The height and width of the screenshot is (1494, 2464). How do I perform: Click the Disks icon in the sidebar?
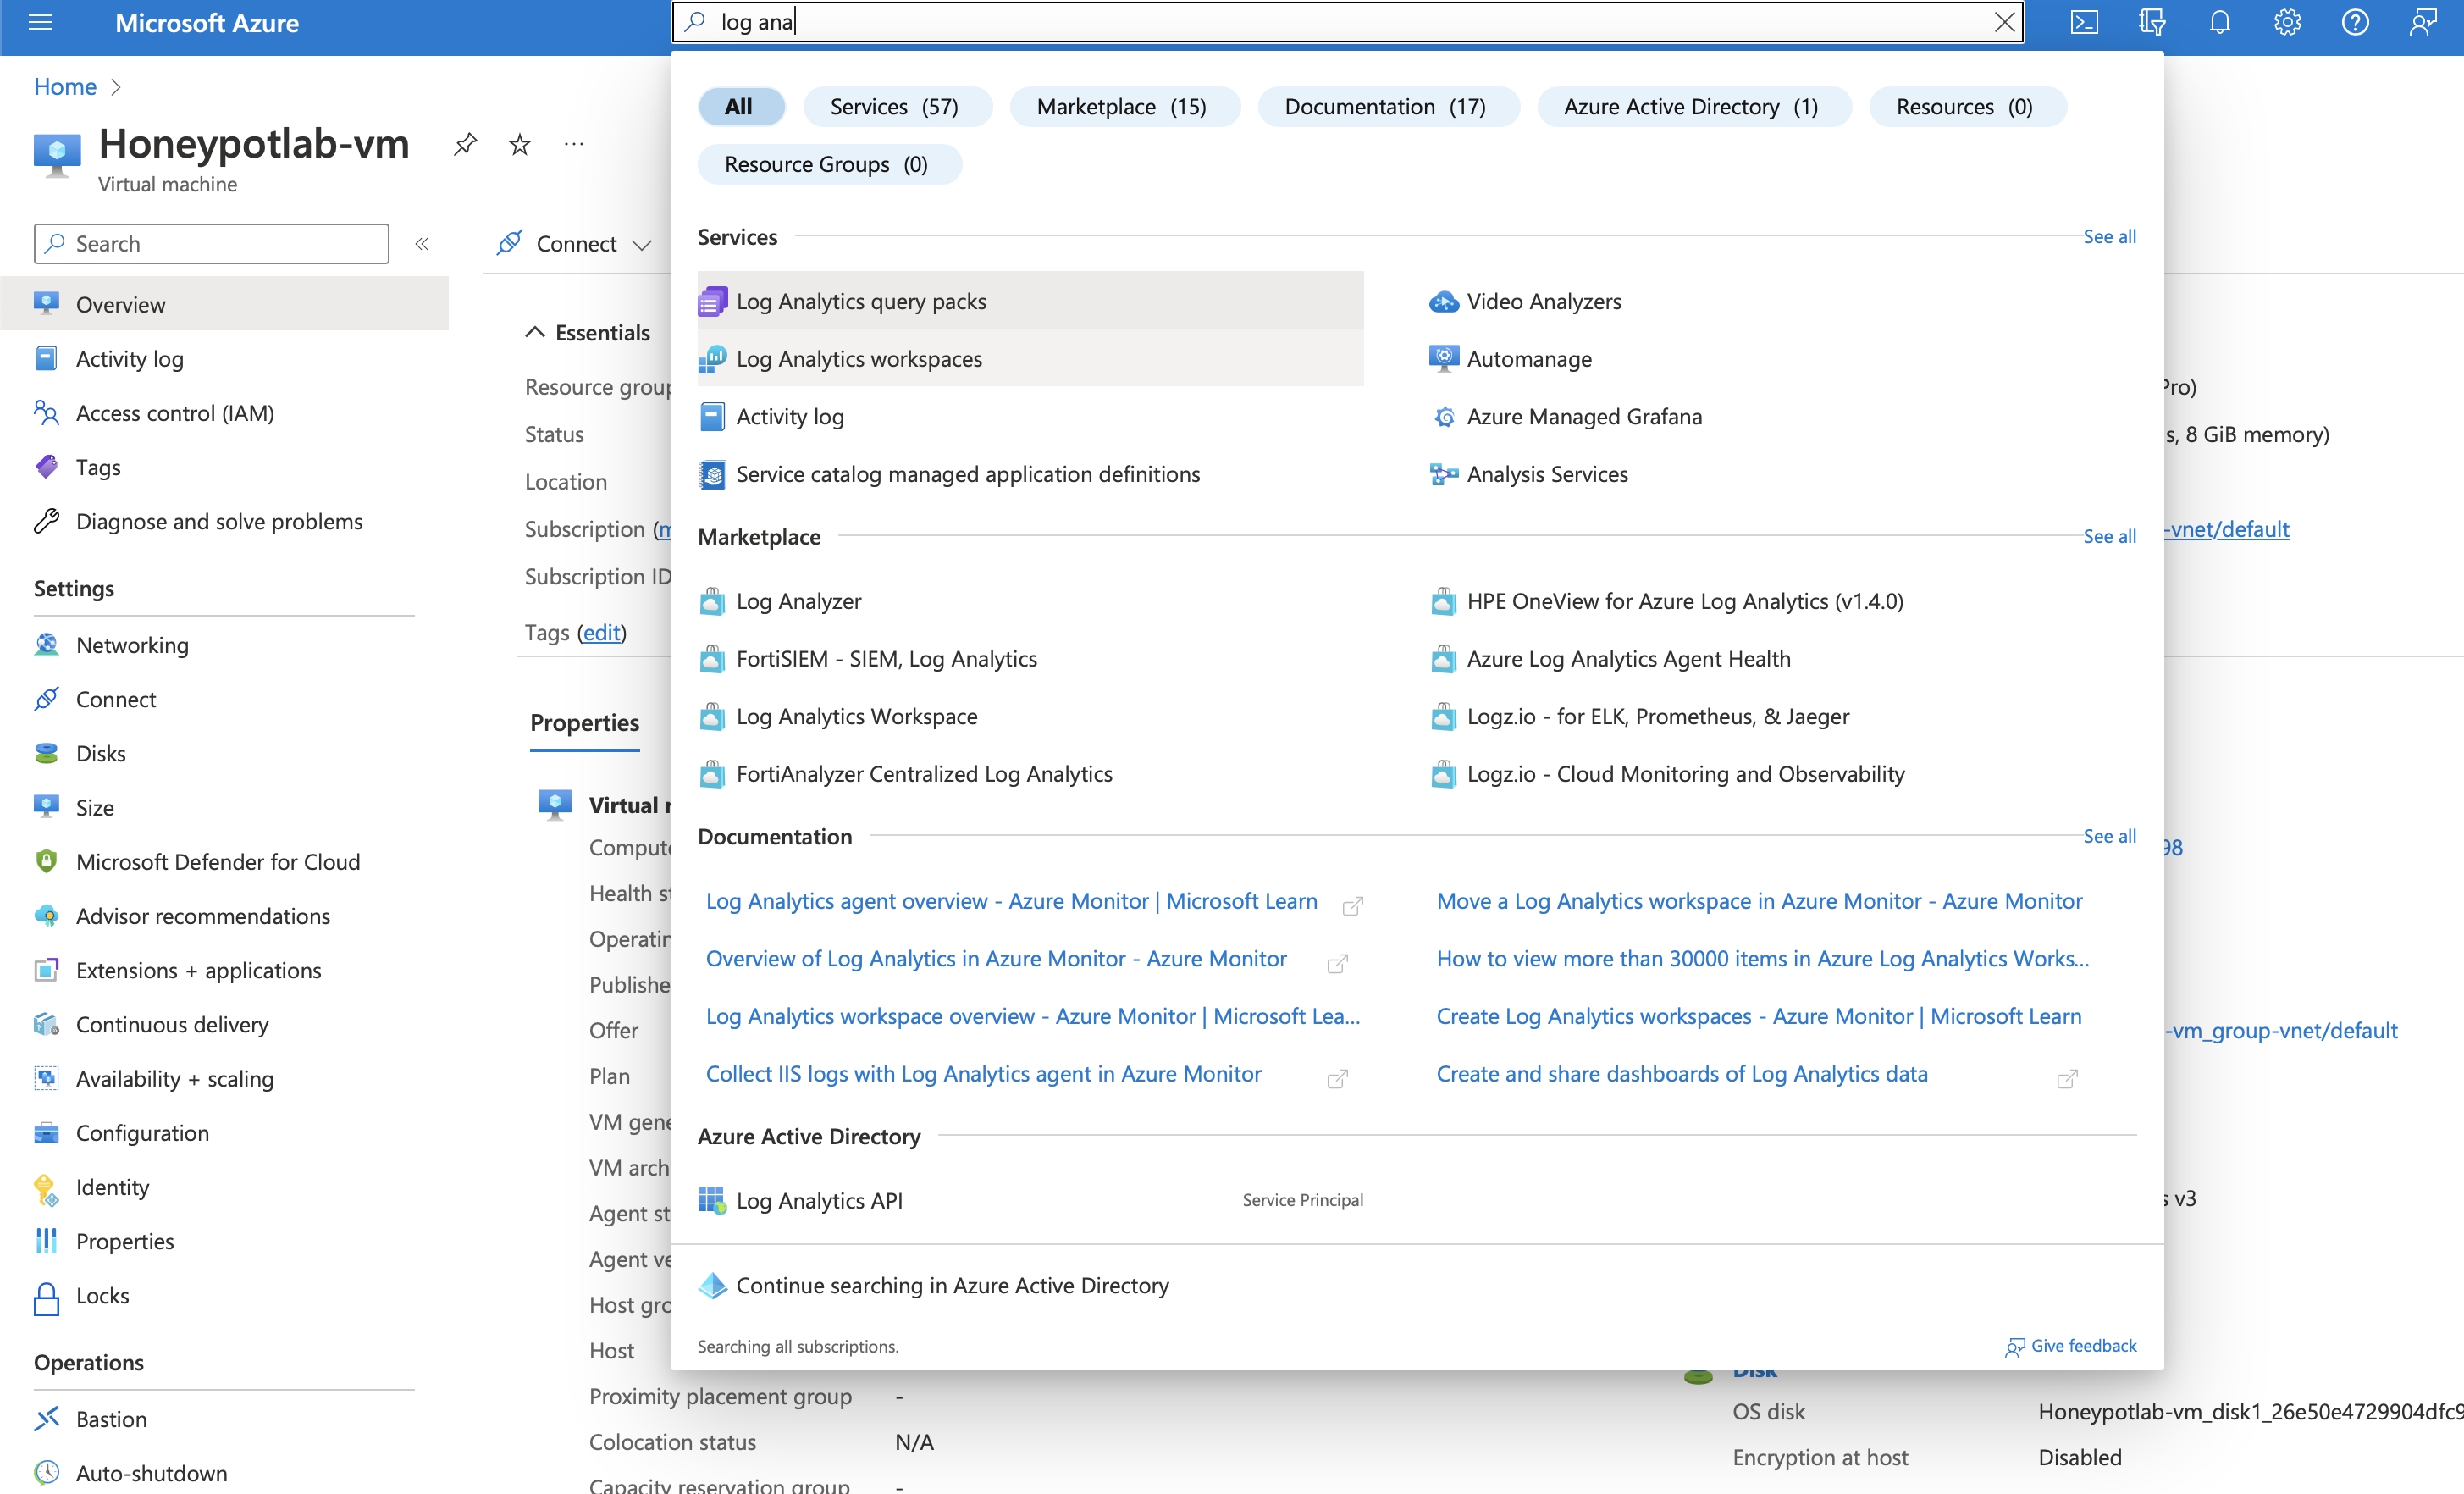tap(46, 753)
